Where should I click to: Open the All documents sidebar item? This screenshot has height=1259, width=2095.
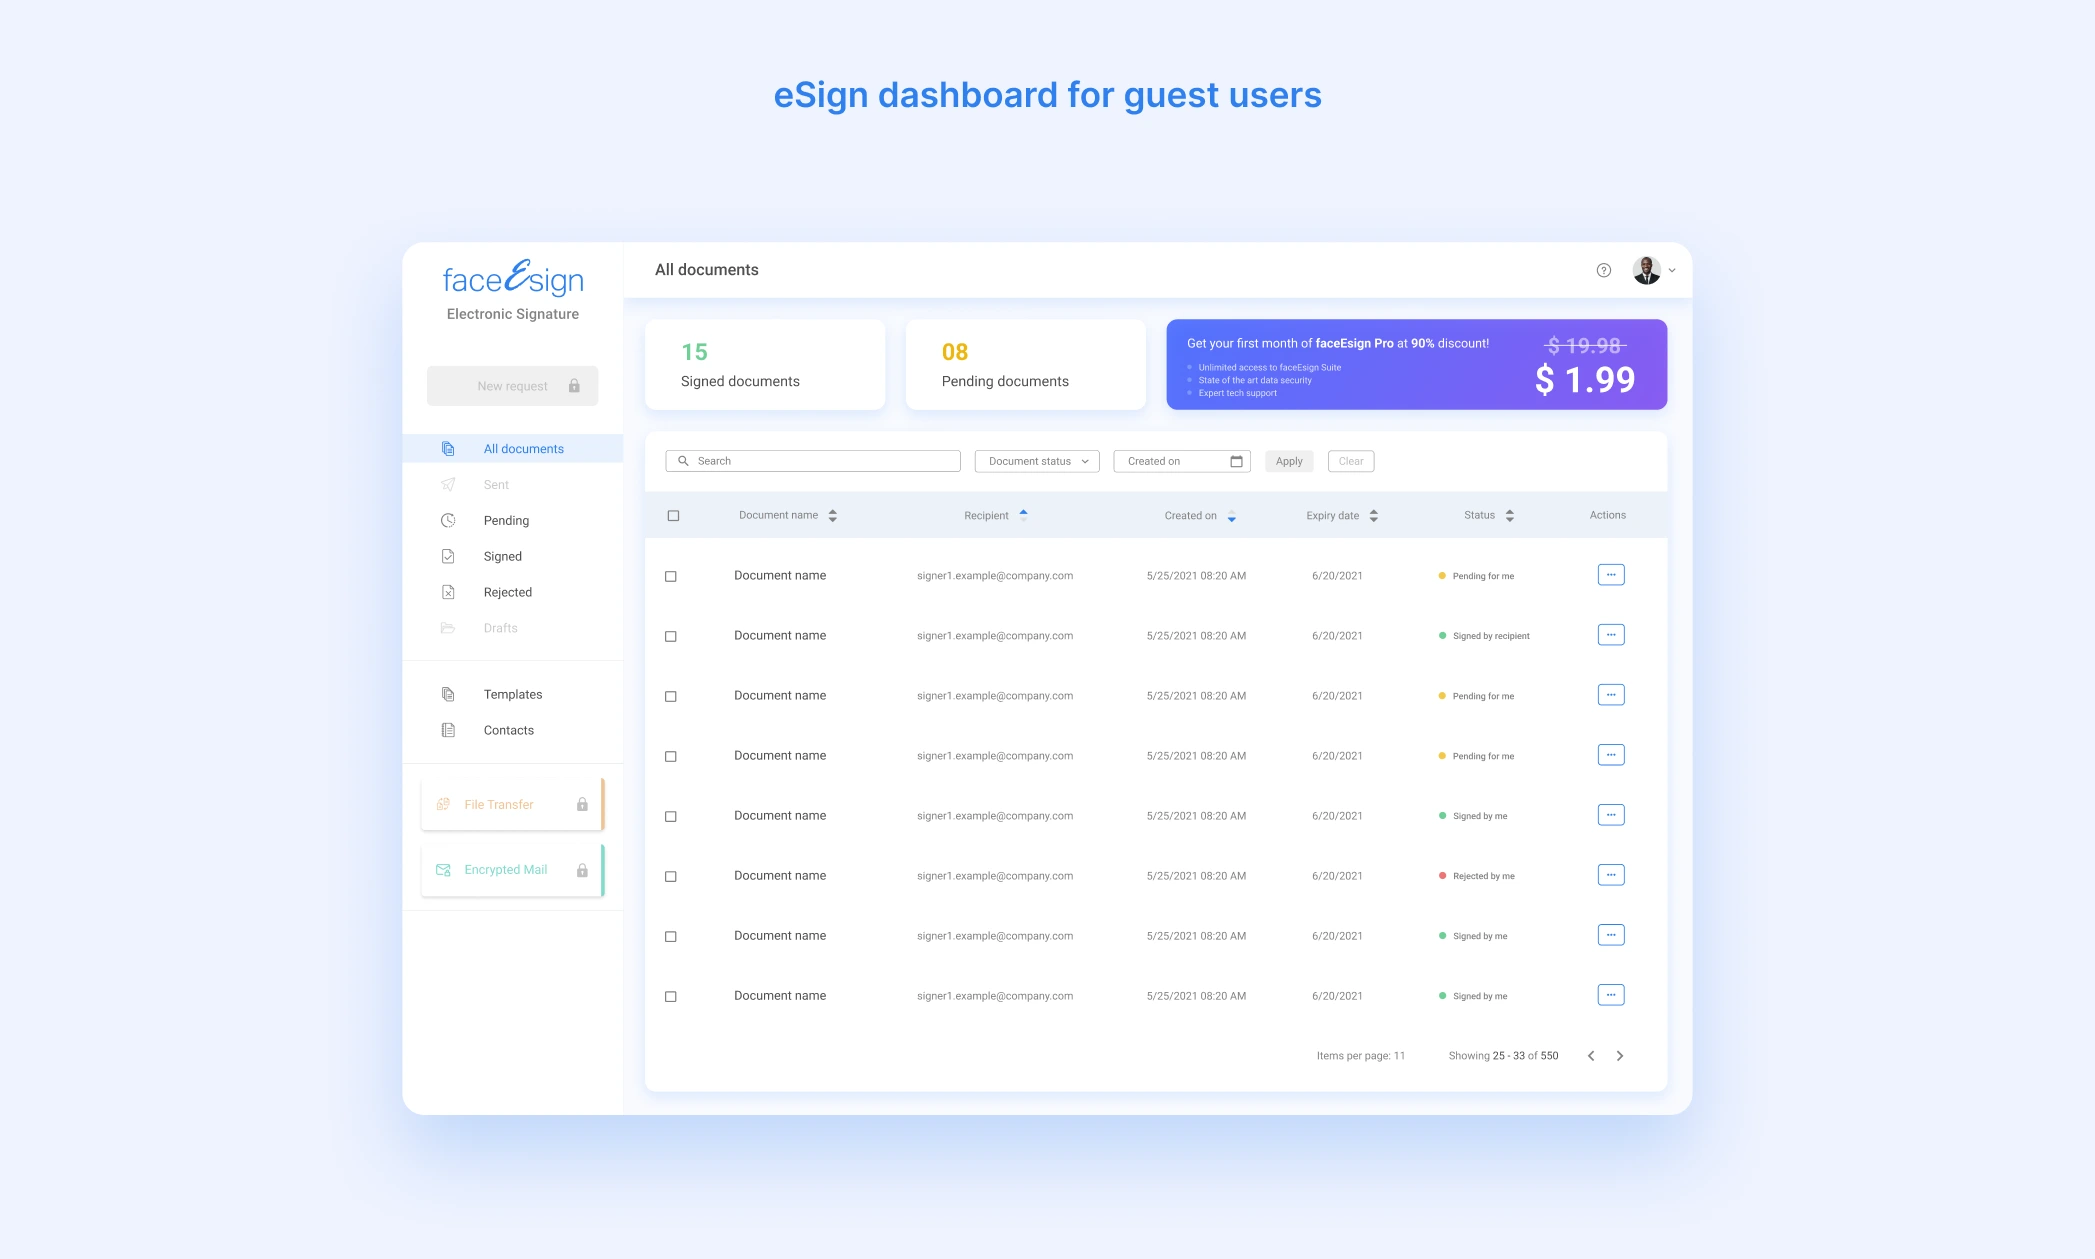(x=513, y=449)
